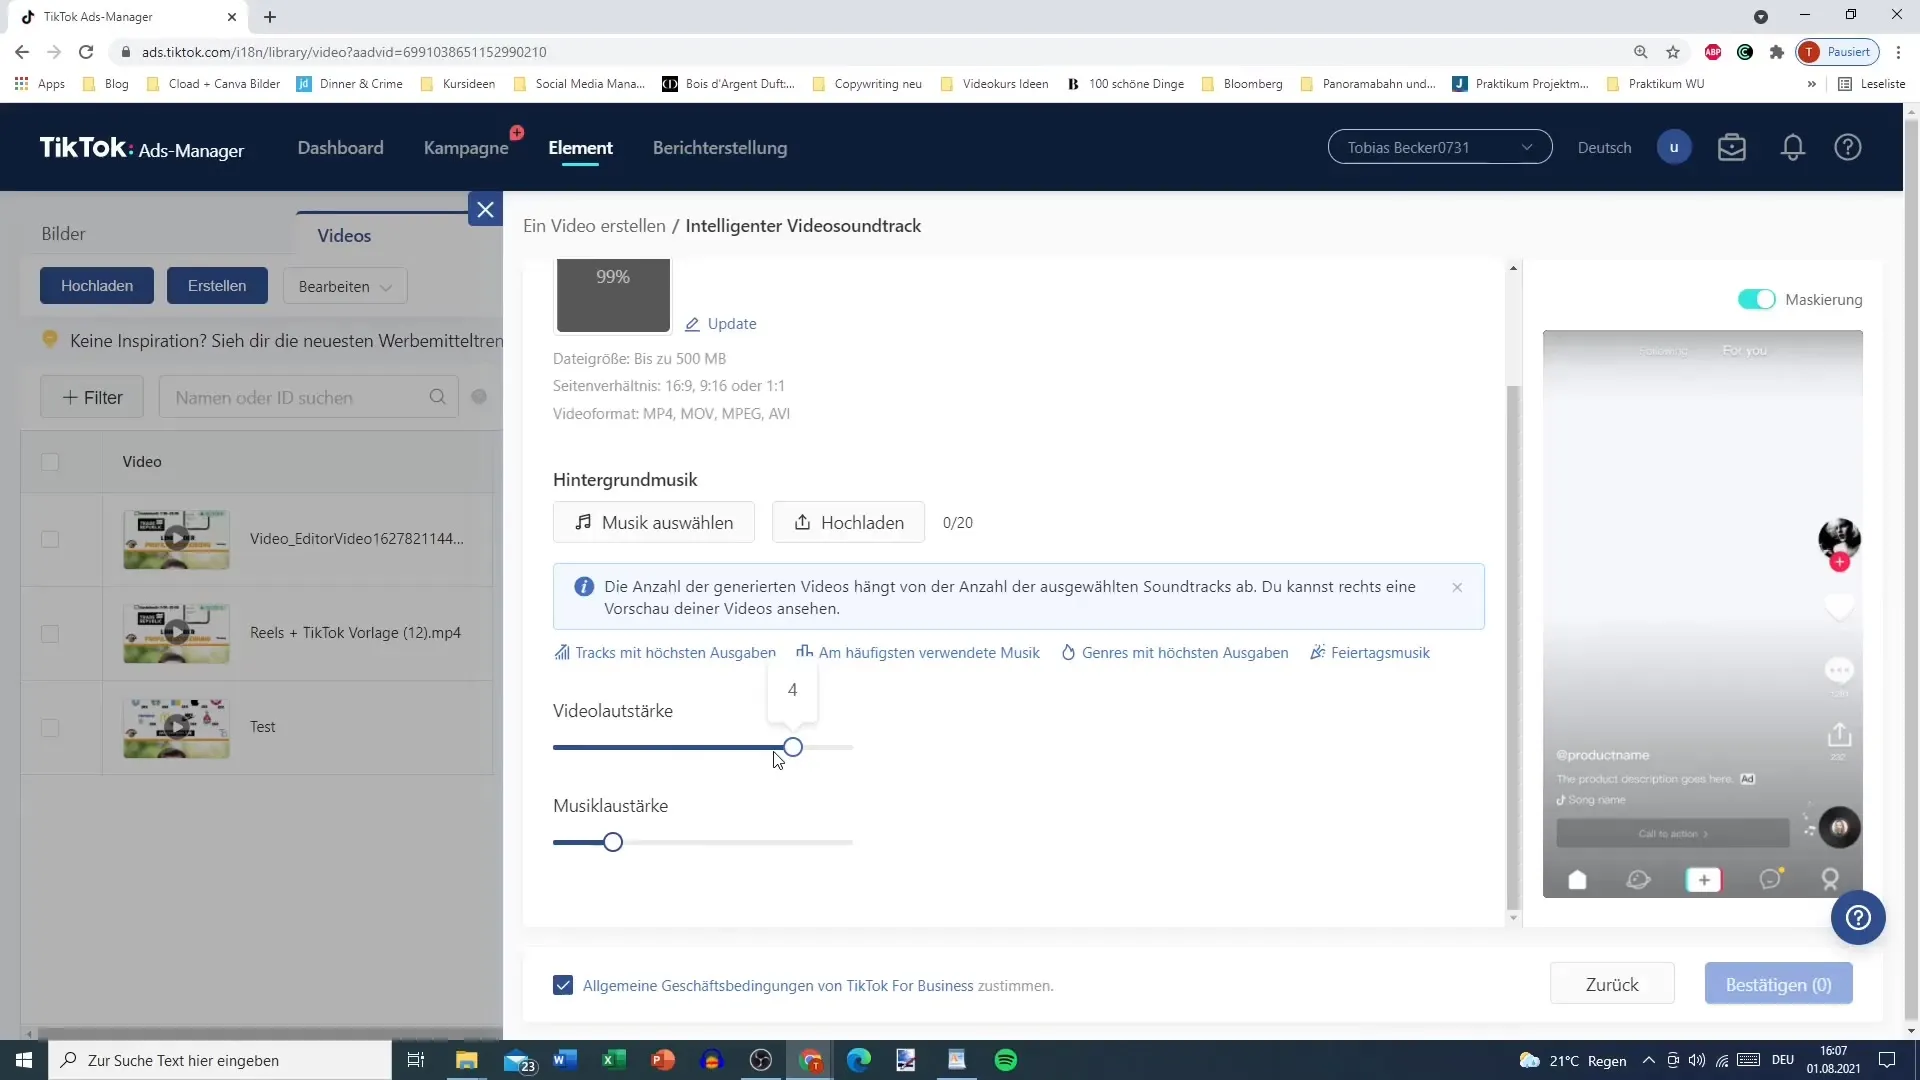This screenshot has width=1920, height=1080.
Task: Open the Kampagne menu
Action: (466, 148)
